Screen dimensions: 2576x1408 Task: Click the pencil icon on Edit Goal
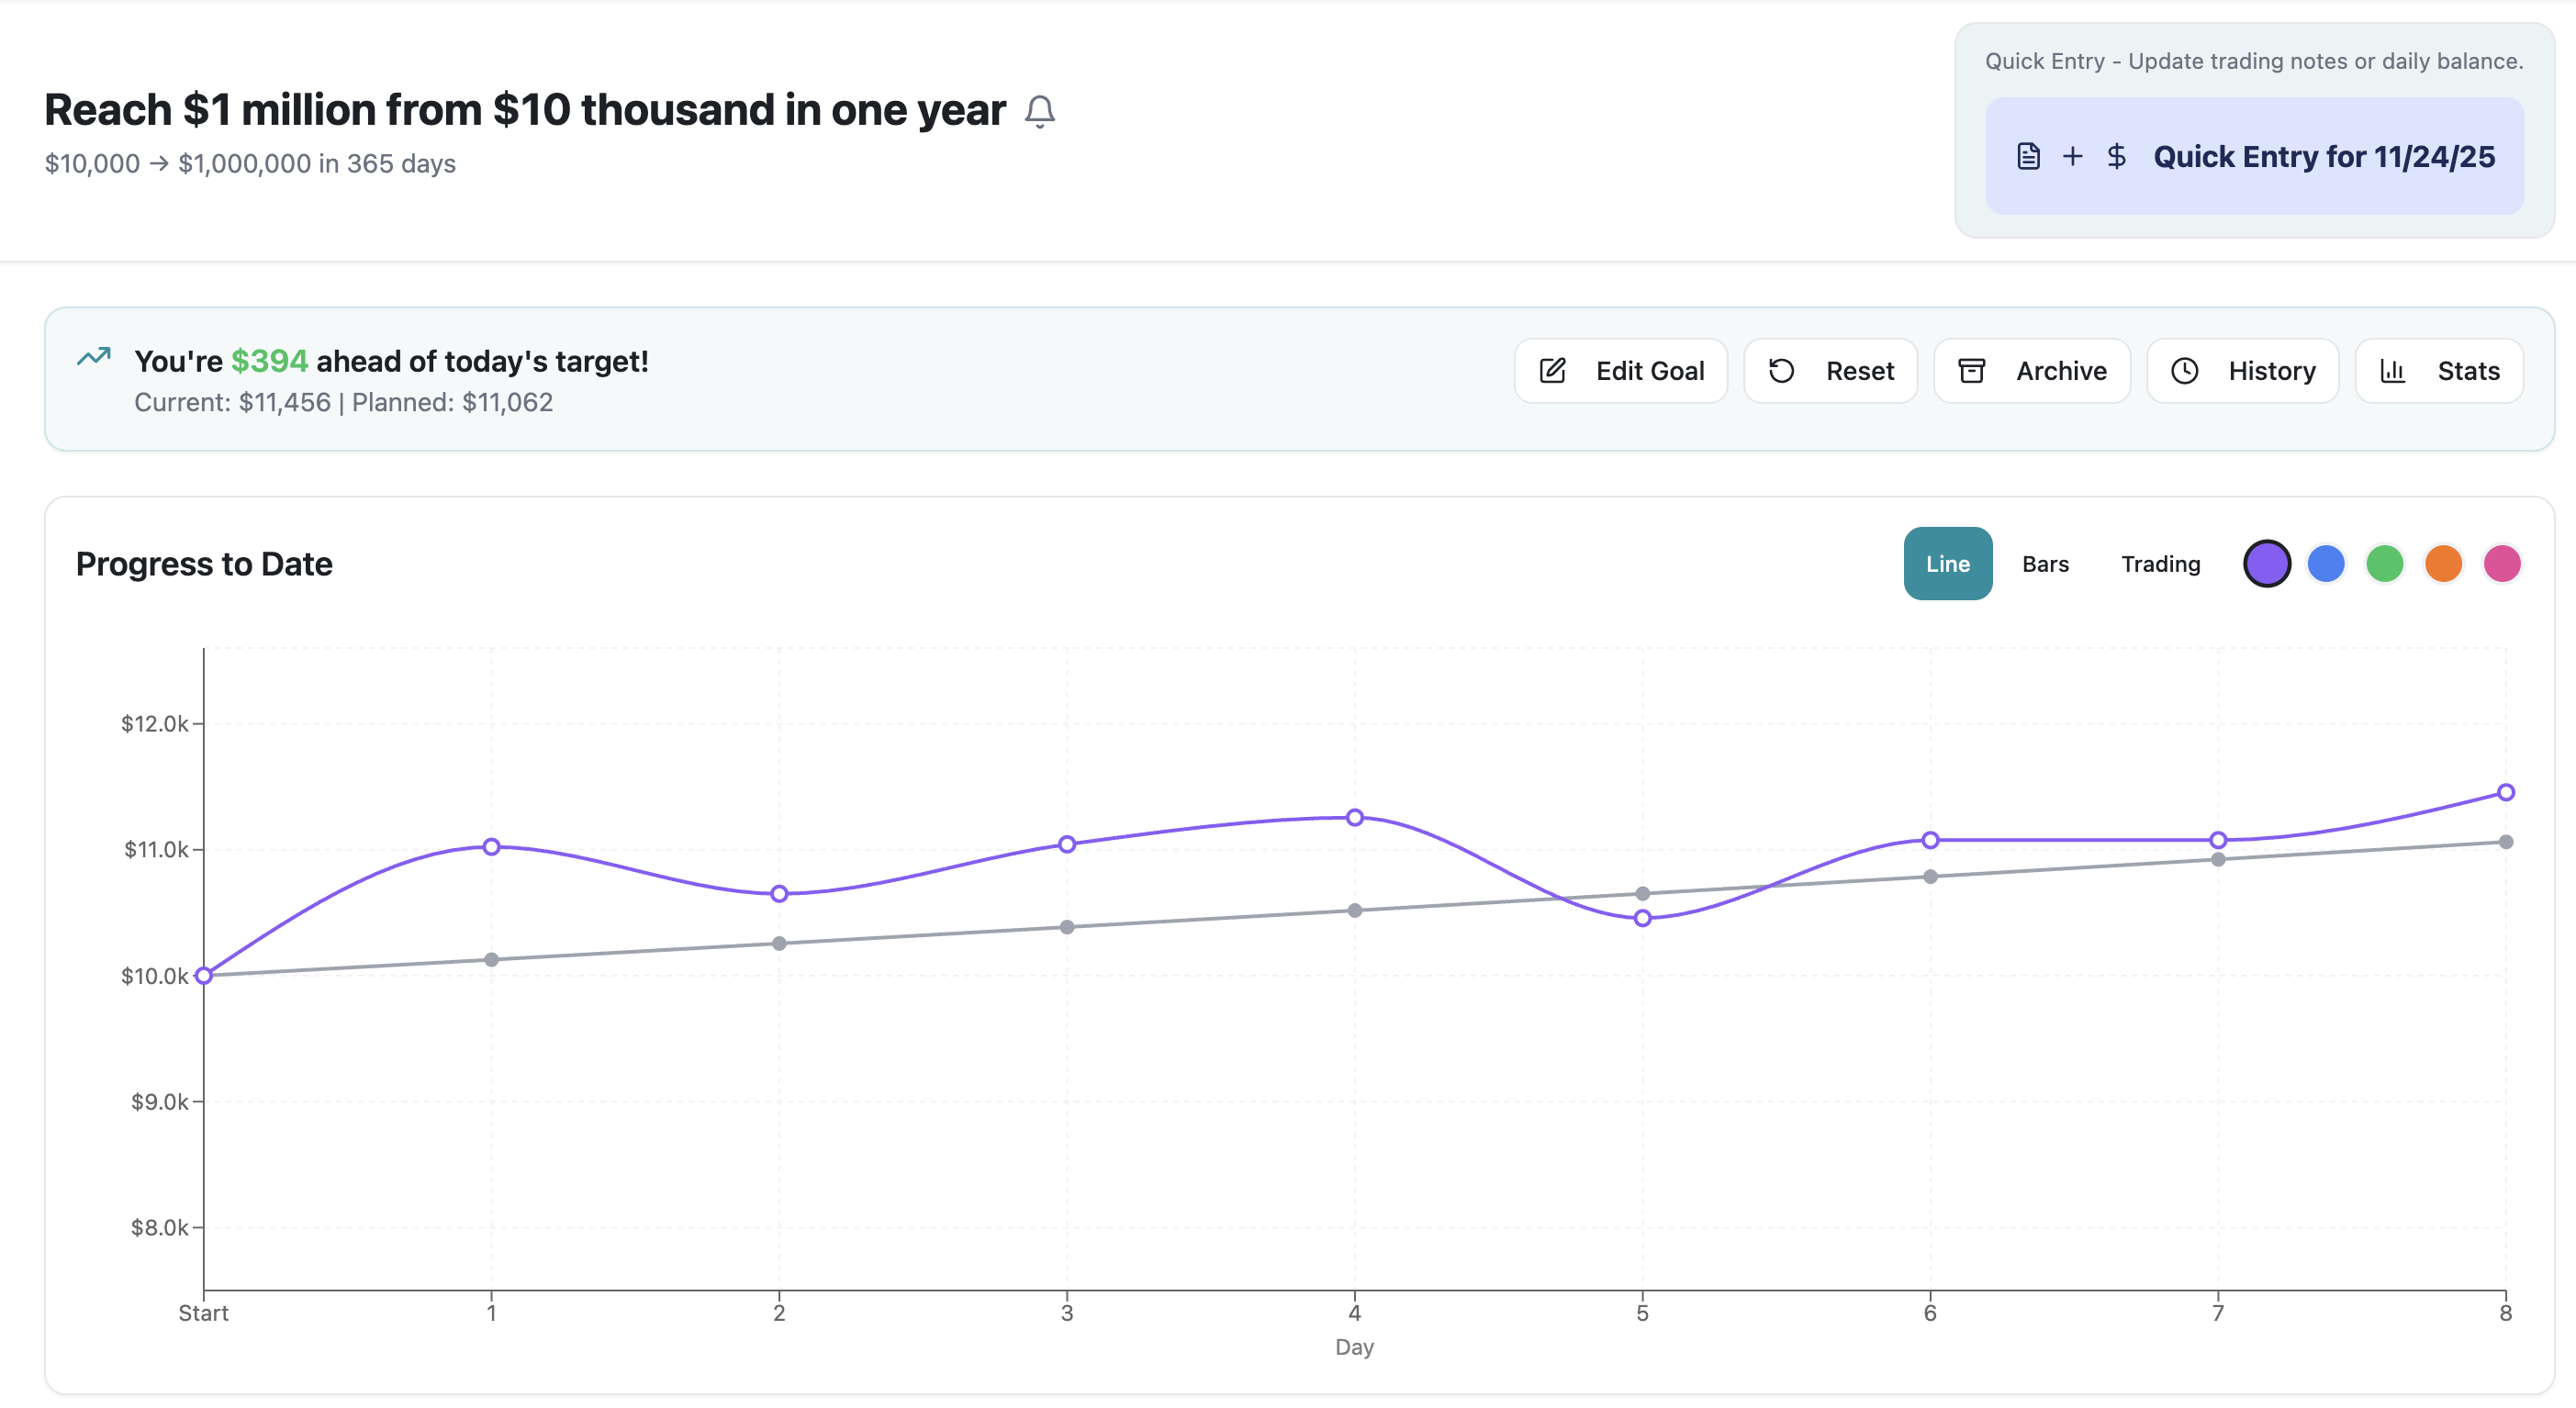click(1552, 371)
